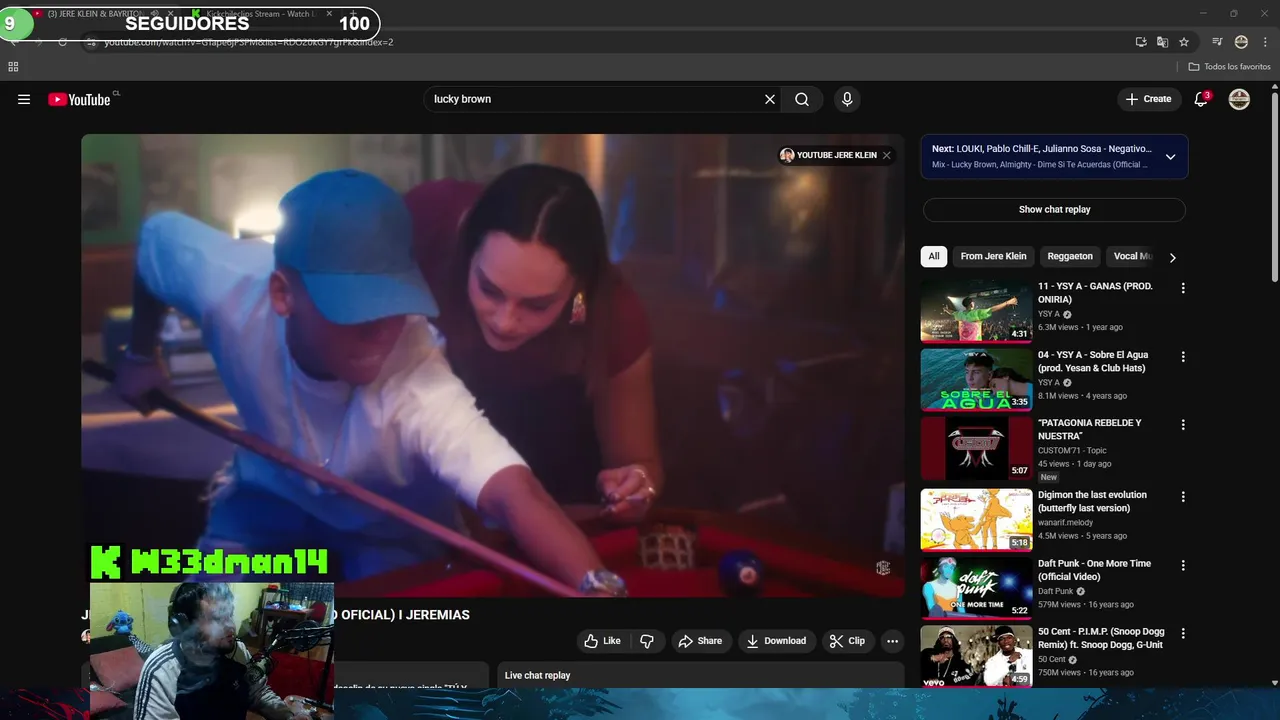Screen dimensions: 1280x720
Task: Start voice search with the microphone
Action: (847, 99)
